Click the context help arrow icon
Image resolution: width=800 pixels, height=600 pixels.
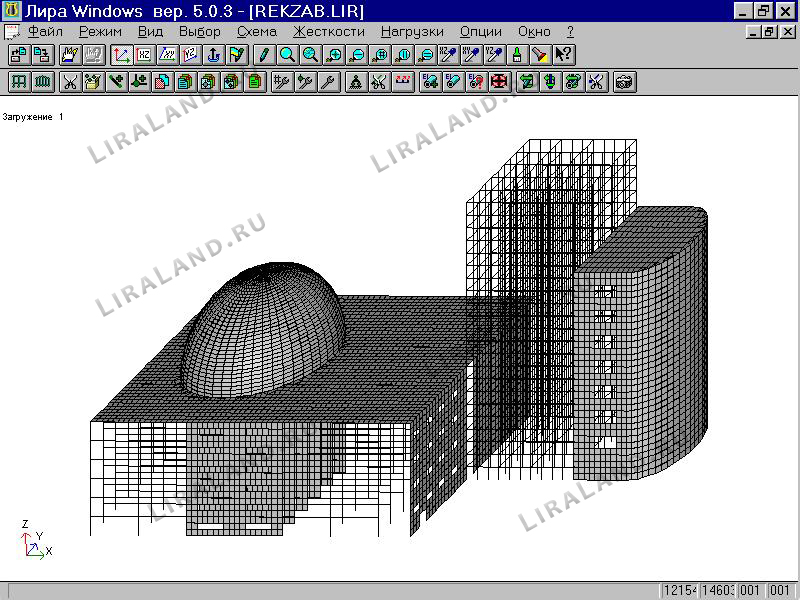tap(564, 55)
